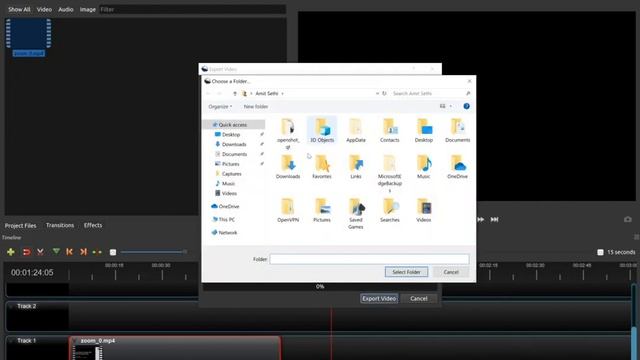Open the AppData folder

pyautogui.click(x=356, y=130)
